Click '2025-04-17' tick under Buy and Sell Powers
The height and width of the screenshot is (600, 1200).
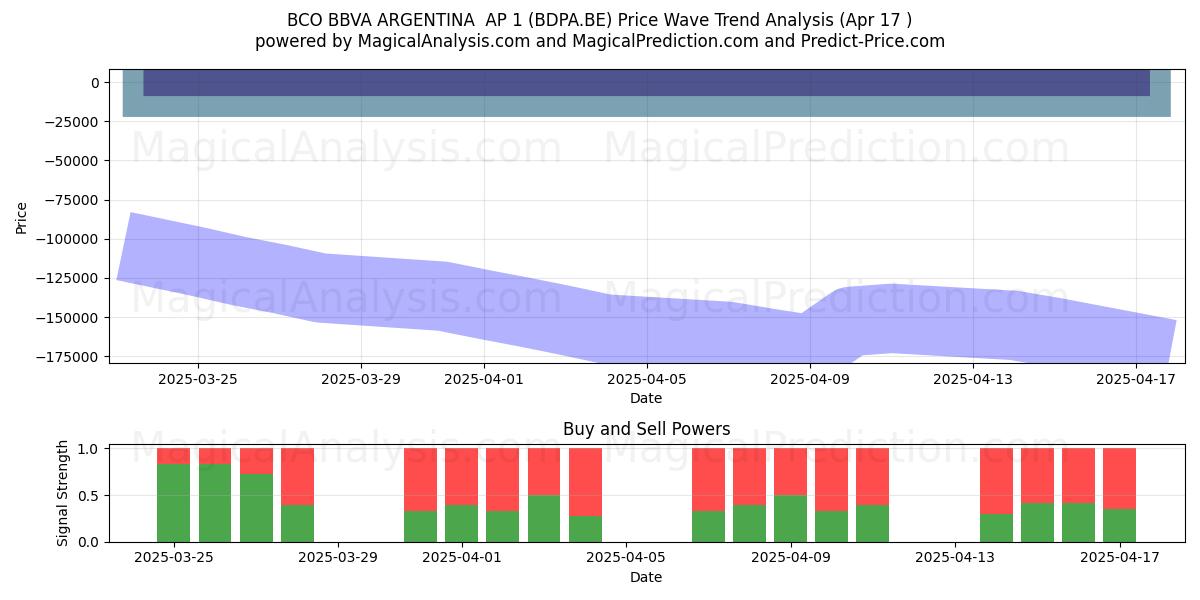(1119, 558)
